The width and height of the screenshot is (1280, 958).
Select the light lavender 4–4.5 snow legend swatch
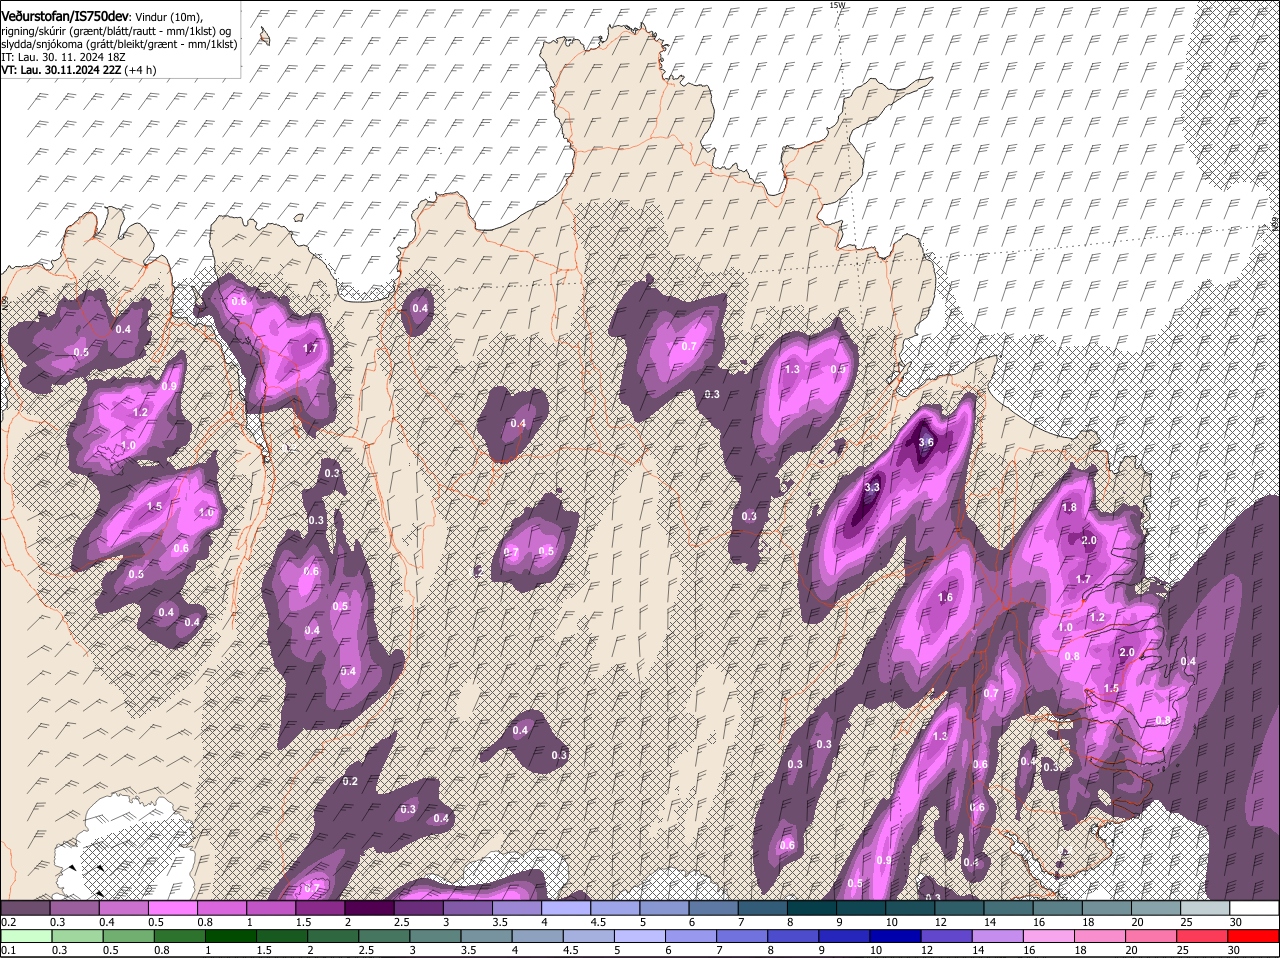coord(564,908)
